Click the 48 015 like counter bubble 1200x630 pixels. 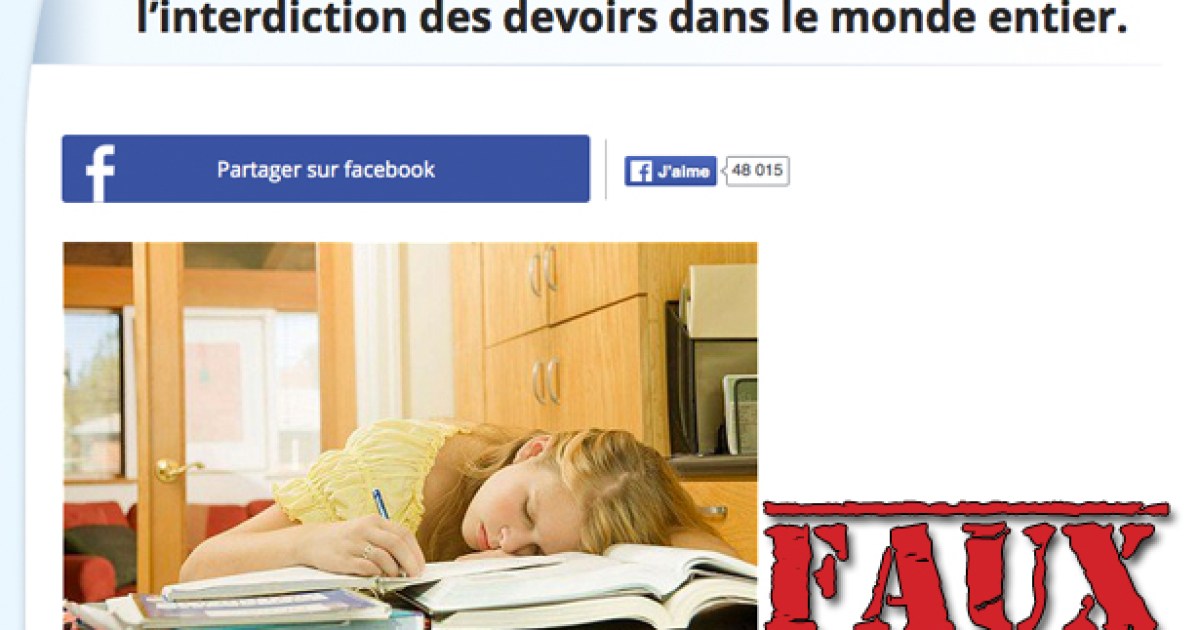tap(756, 171)
